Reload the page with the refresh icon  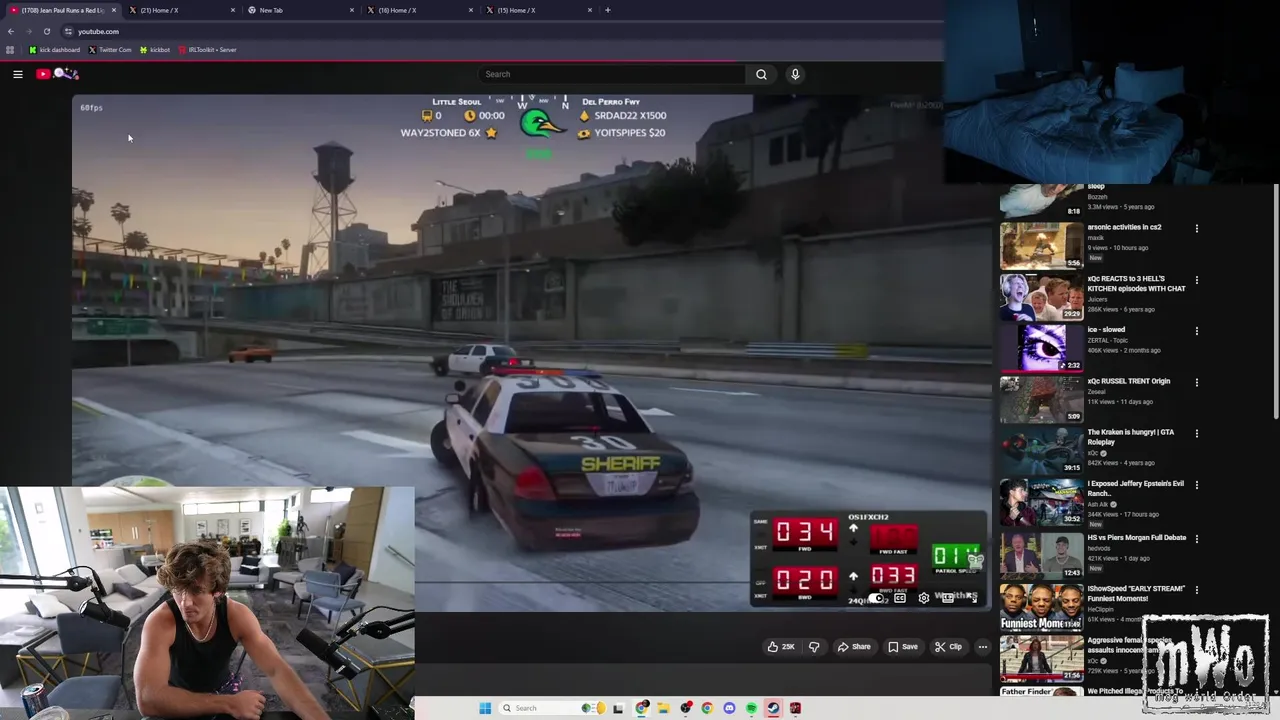[47, 31]
